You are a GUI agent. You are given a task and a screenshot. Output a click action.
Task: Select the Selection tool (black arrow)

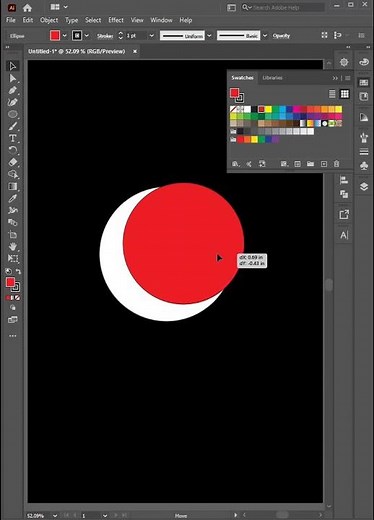[13, 66]
